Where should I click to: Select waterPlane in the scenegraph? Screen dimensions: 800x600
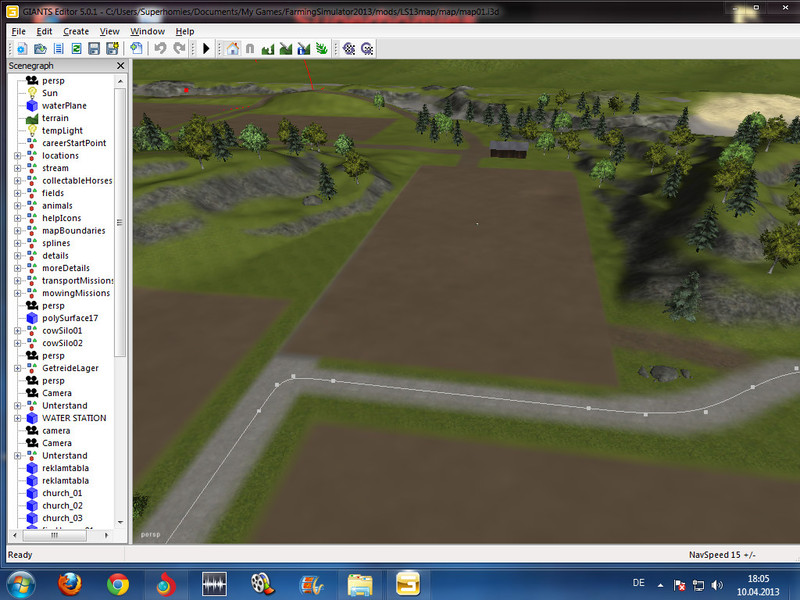coord(64,106)
